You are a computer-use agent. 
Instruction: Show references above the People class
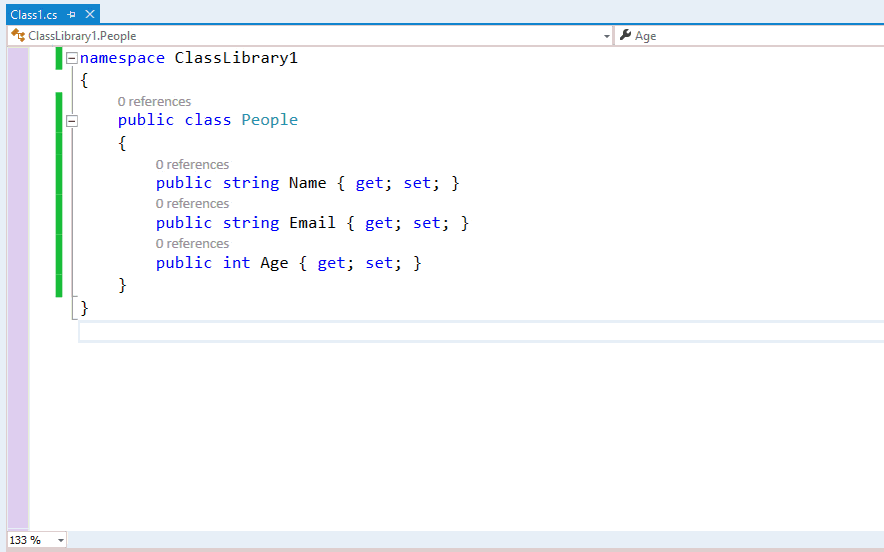[x=154, y=102]
